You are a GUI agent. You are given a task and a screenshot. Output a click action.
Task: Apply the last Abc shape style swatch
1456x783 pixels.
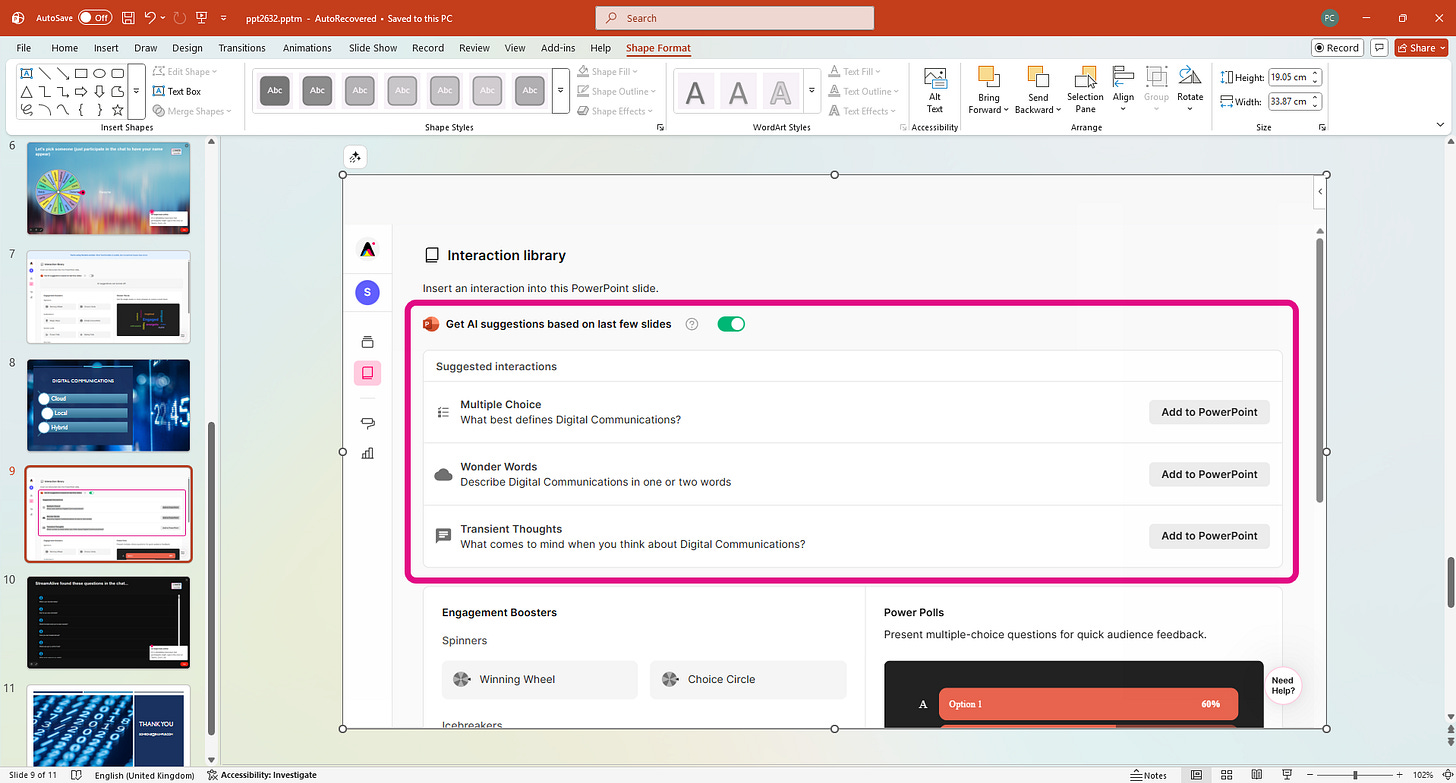tap(530, 91)
